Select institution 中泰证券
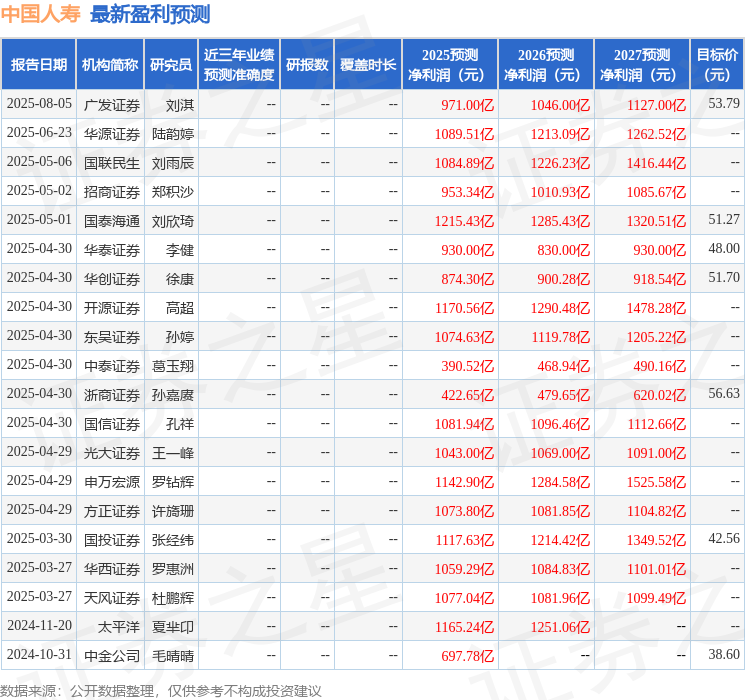This screenshot has width=745, height=700. 112,366
